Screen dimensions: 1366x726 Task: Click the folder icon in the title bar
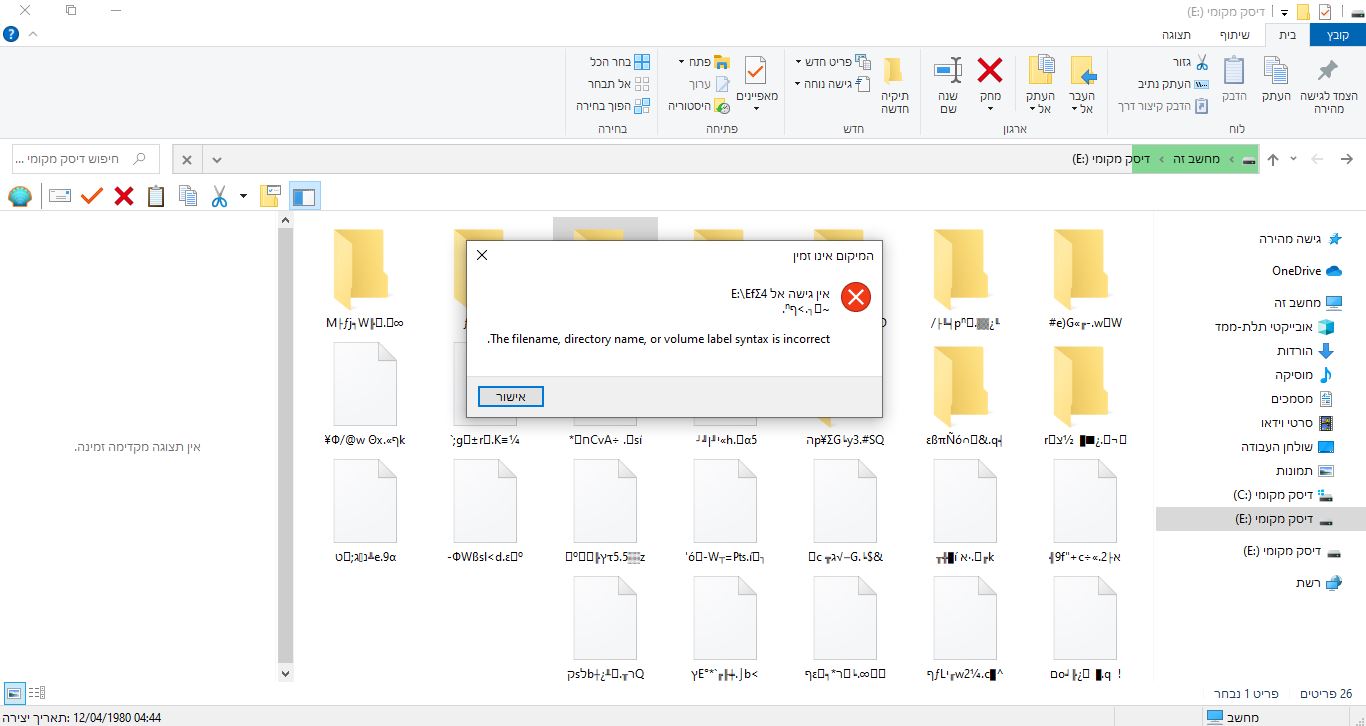pos(1303,12)
